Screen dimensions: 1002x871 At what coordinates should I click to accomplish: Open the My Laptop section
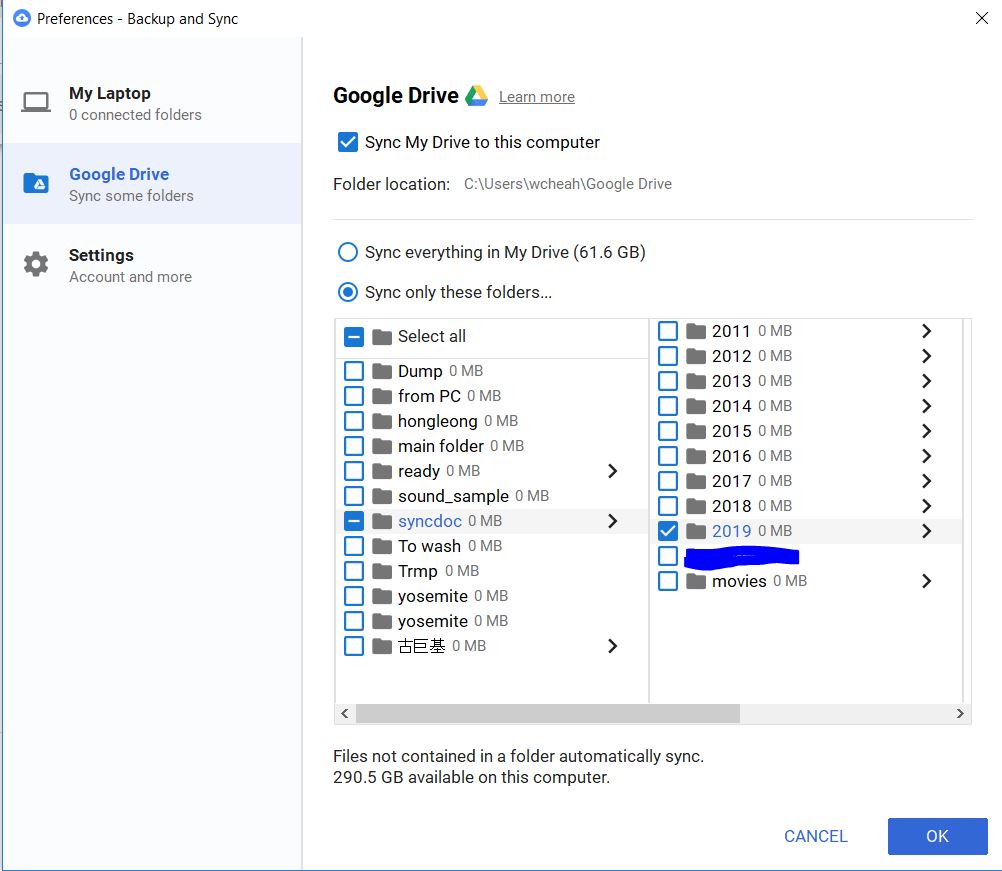(x=152, y=103)
